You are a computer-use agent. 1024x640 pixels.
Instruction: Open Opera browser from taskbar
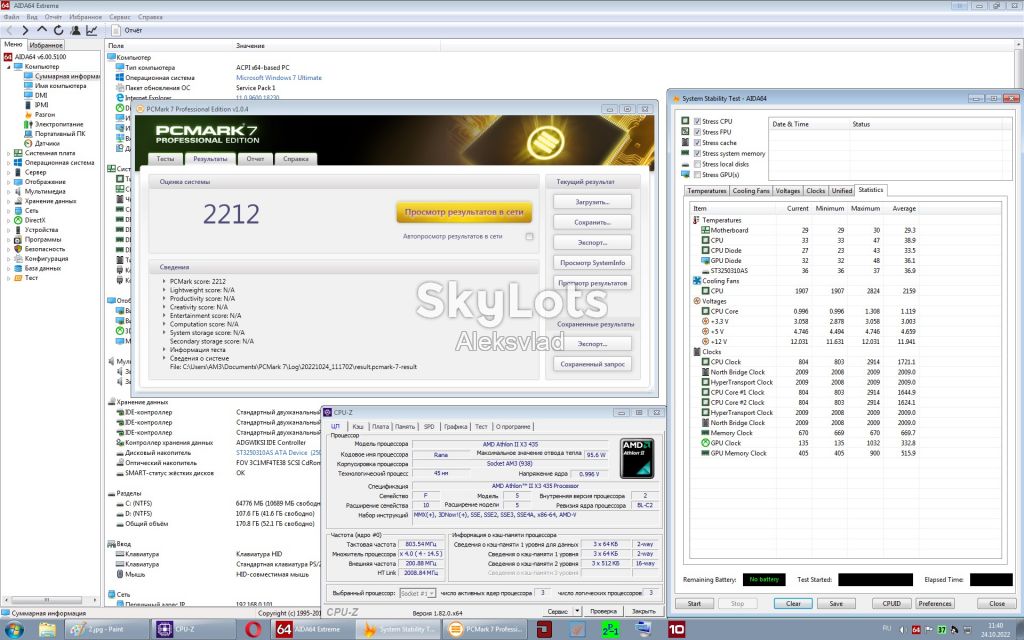pyautogui.click(x=253, y=630)
